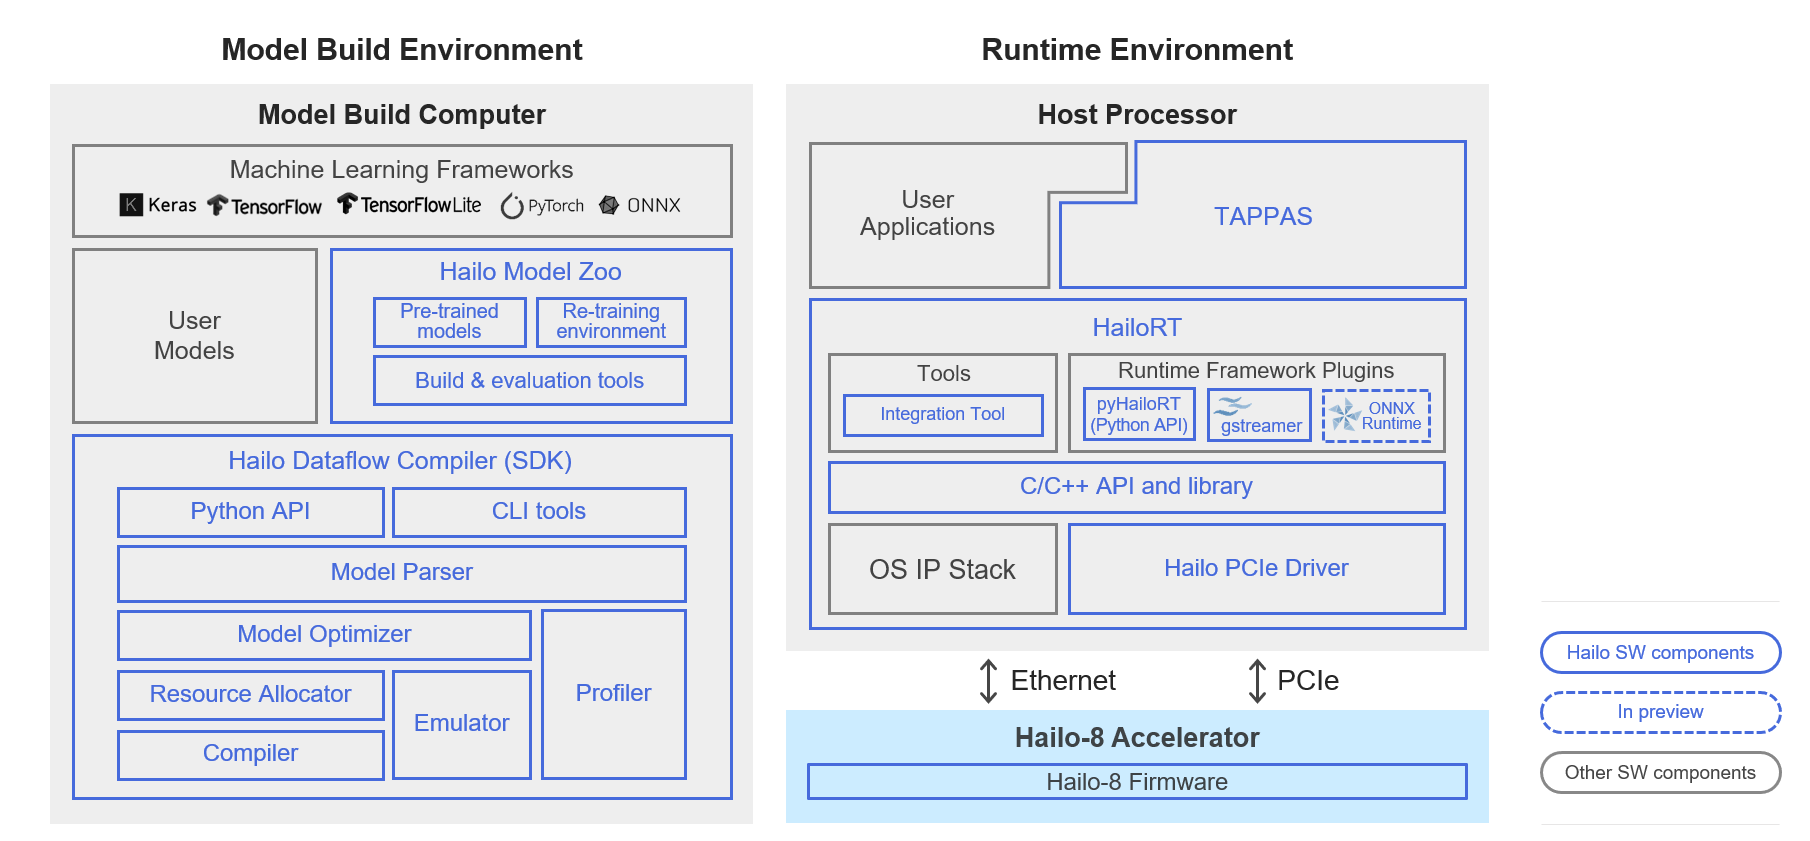Viewport: 1810px width, 841px height.
Task: Click the Keras logo icon
Action: click(x=131, y=205)
